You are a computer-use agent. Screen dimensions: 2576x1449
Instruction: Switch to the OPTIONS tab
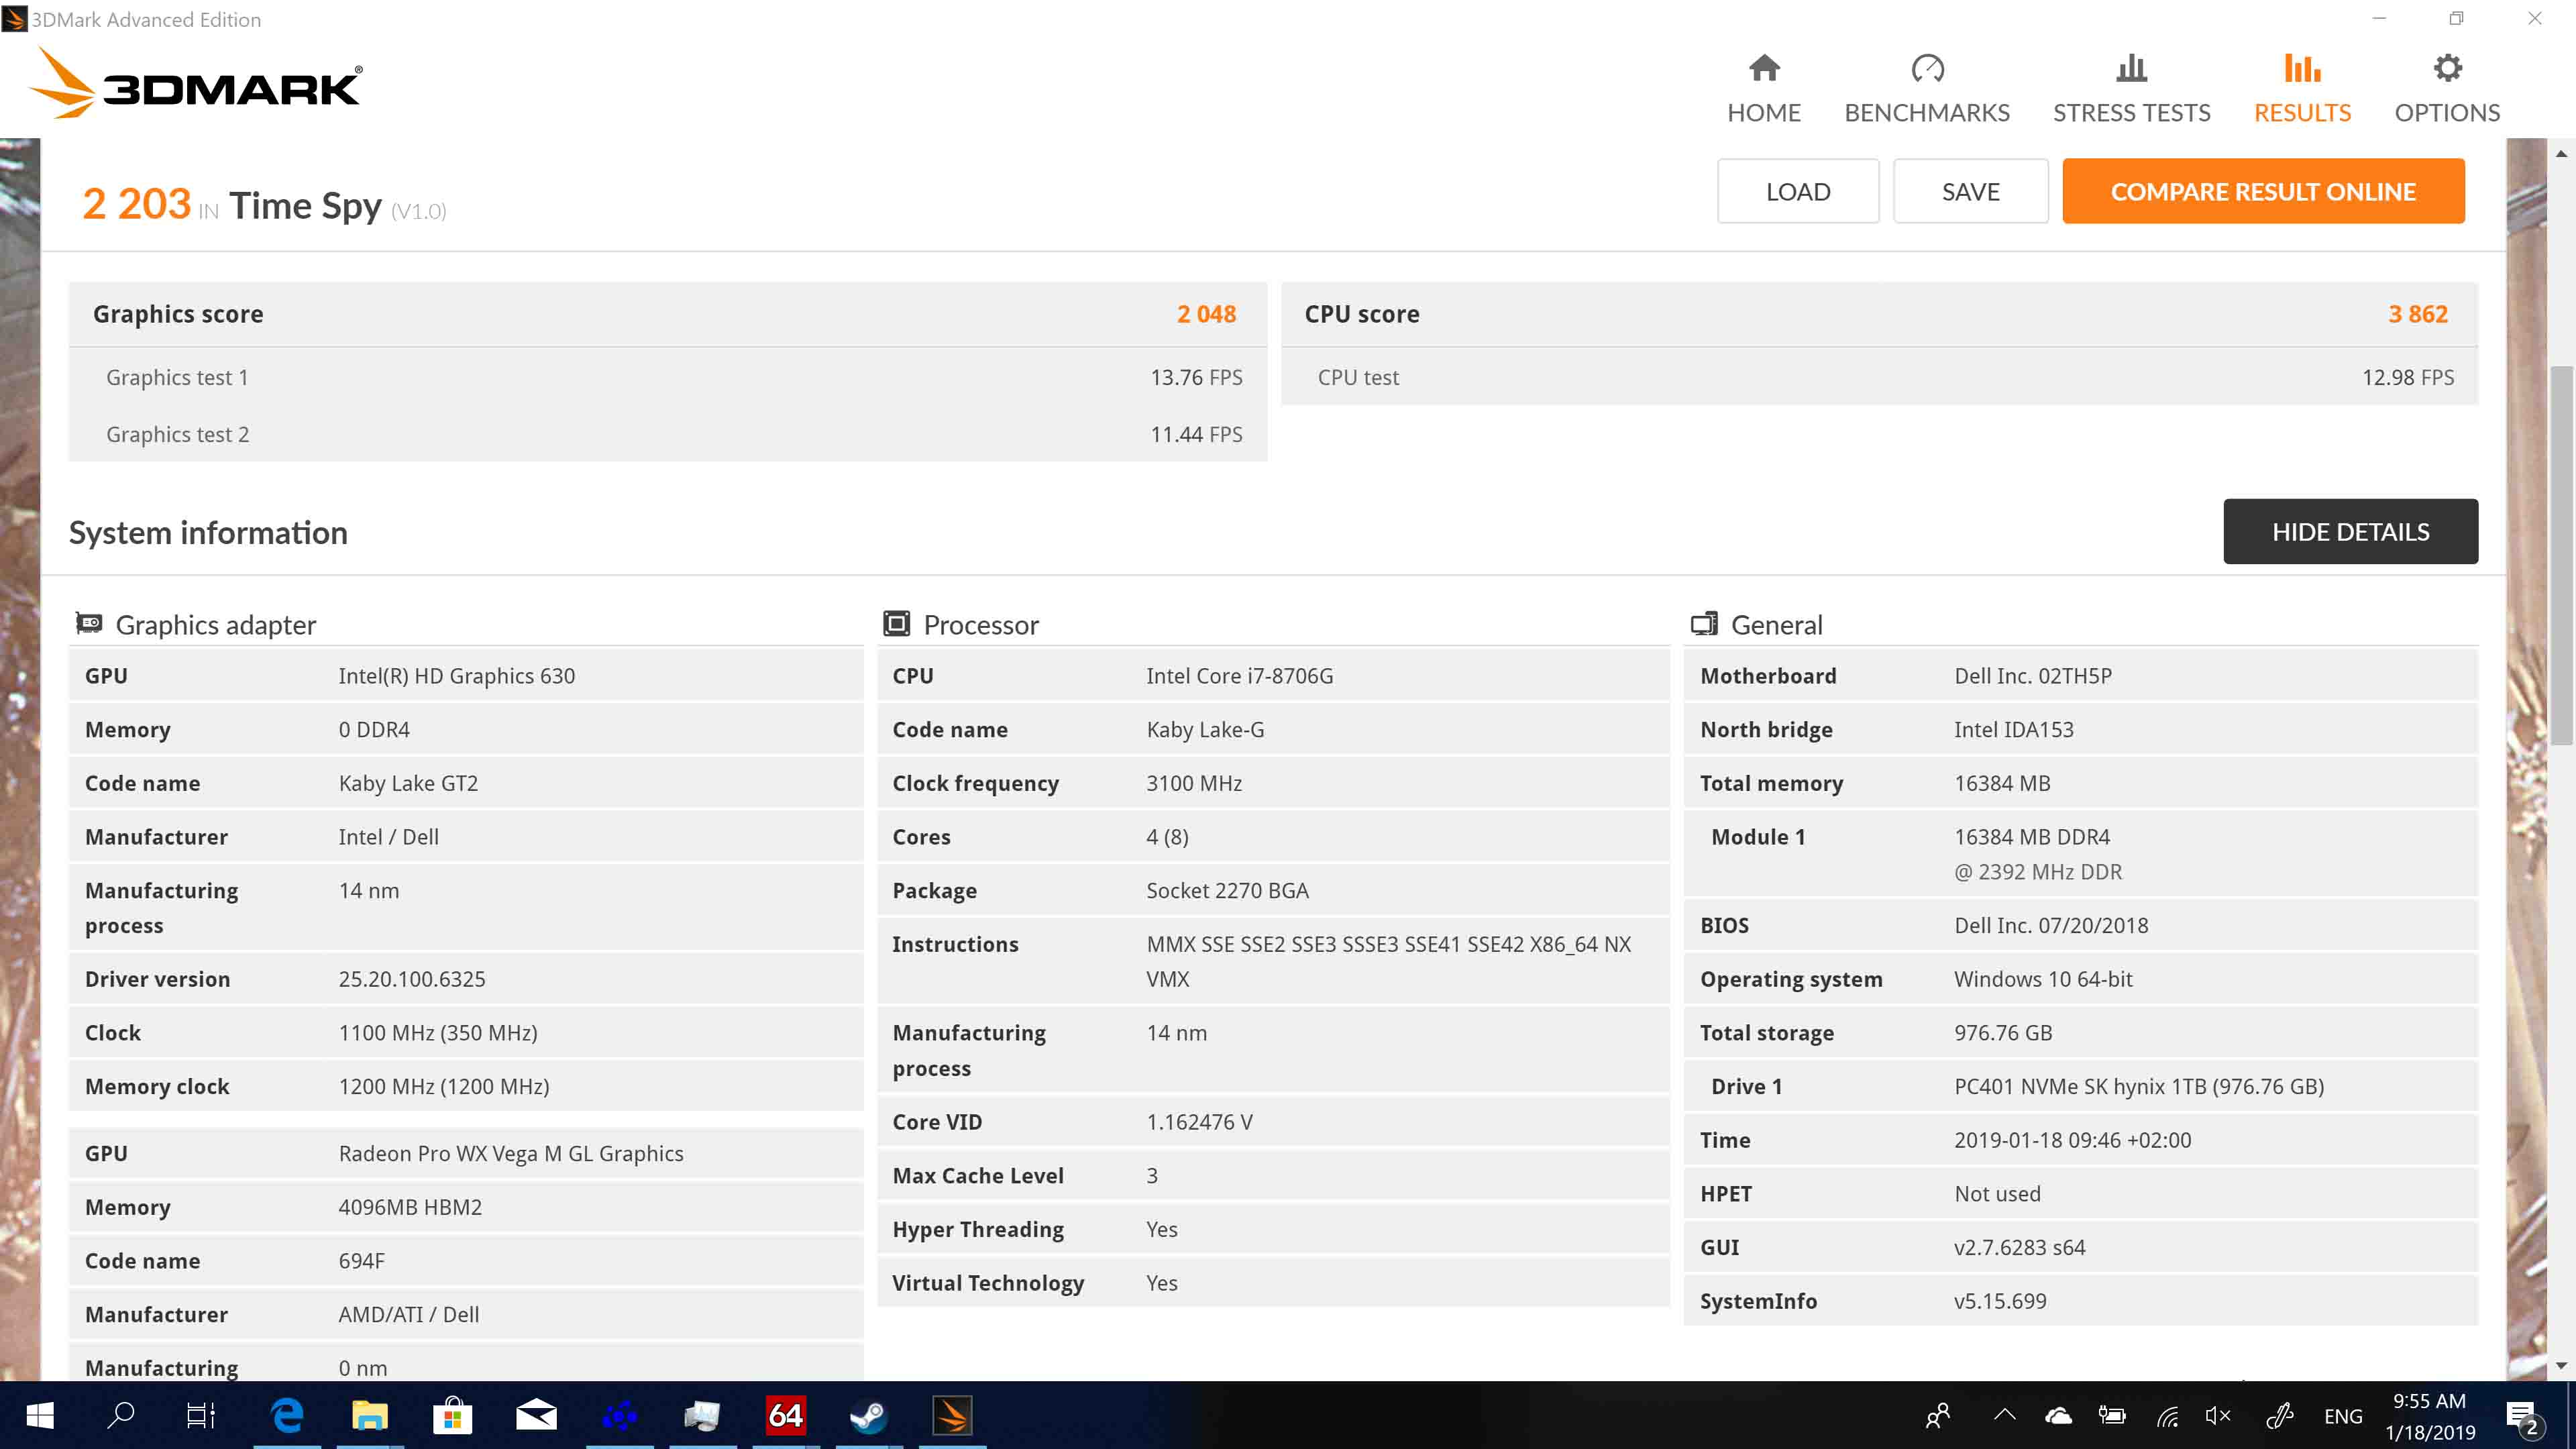coord(2447,113)
